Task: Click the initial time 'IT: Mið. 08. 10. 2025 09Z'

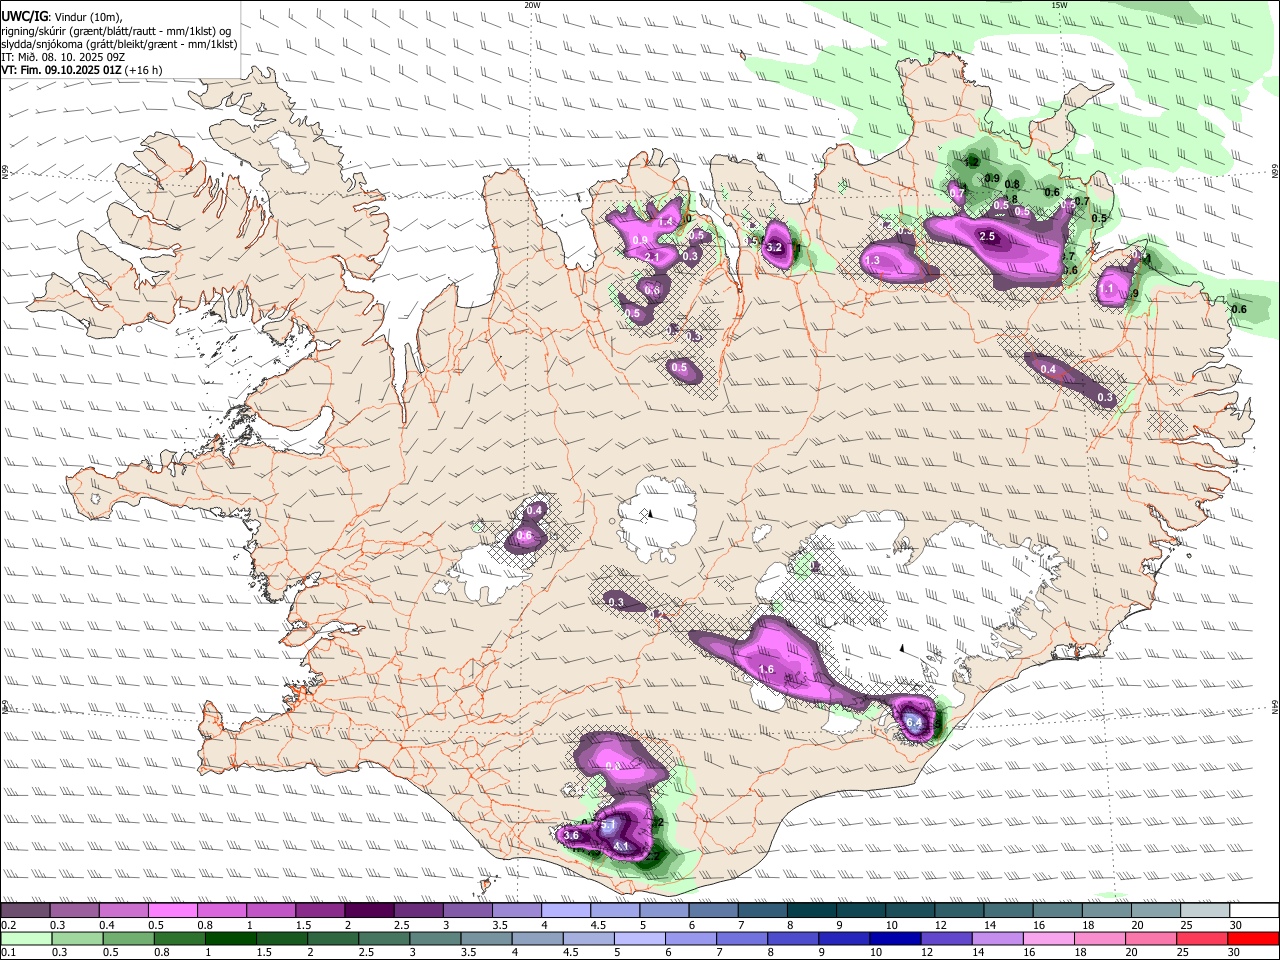Action: (x=62, y=57)
